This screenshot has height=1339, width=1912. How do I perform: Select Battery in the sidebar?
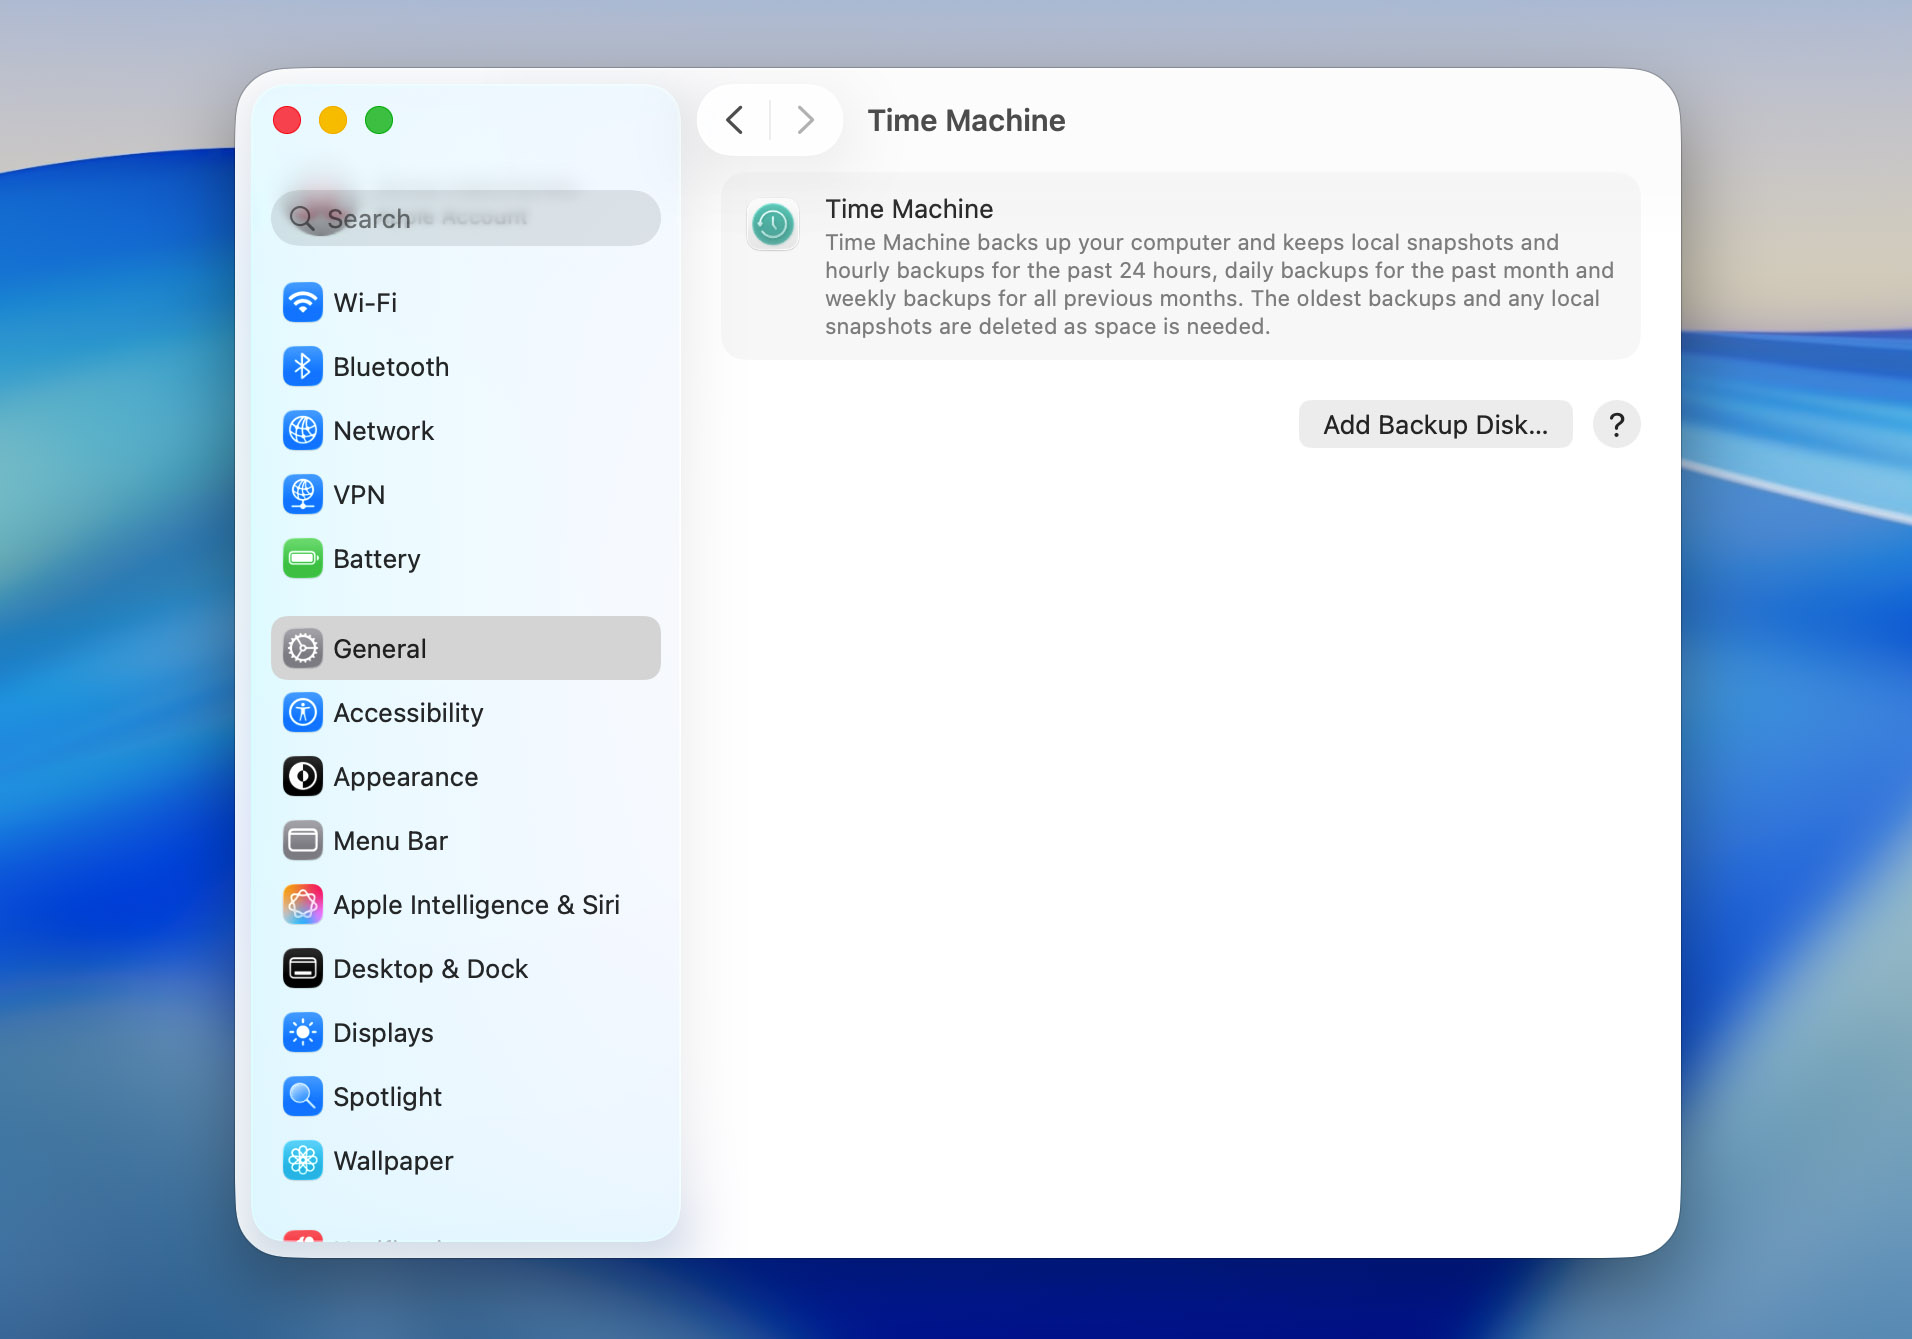pyautogui.click(x=466, y=558)
